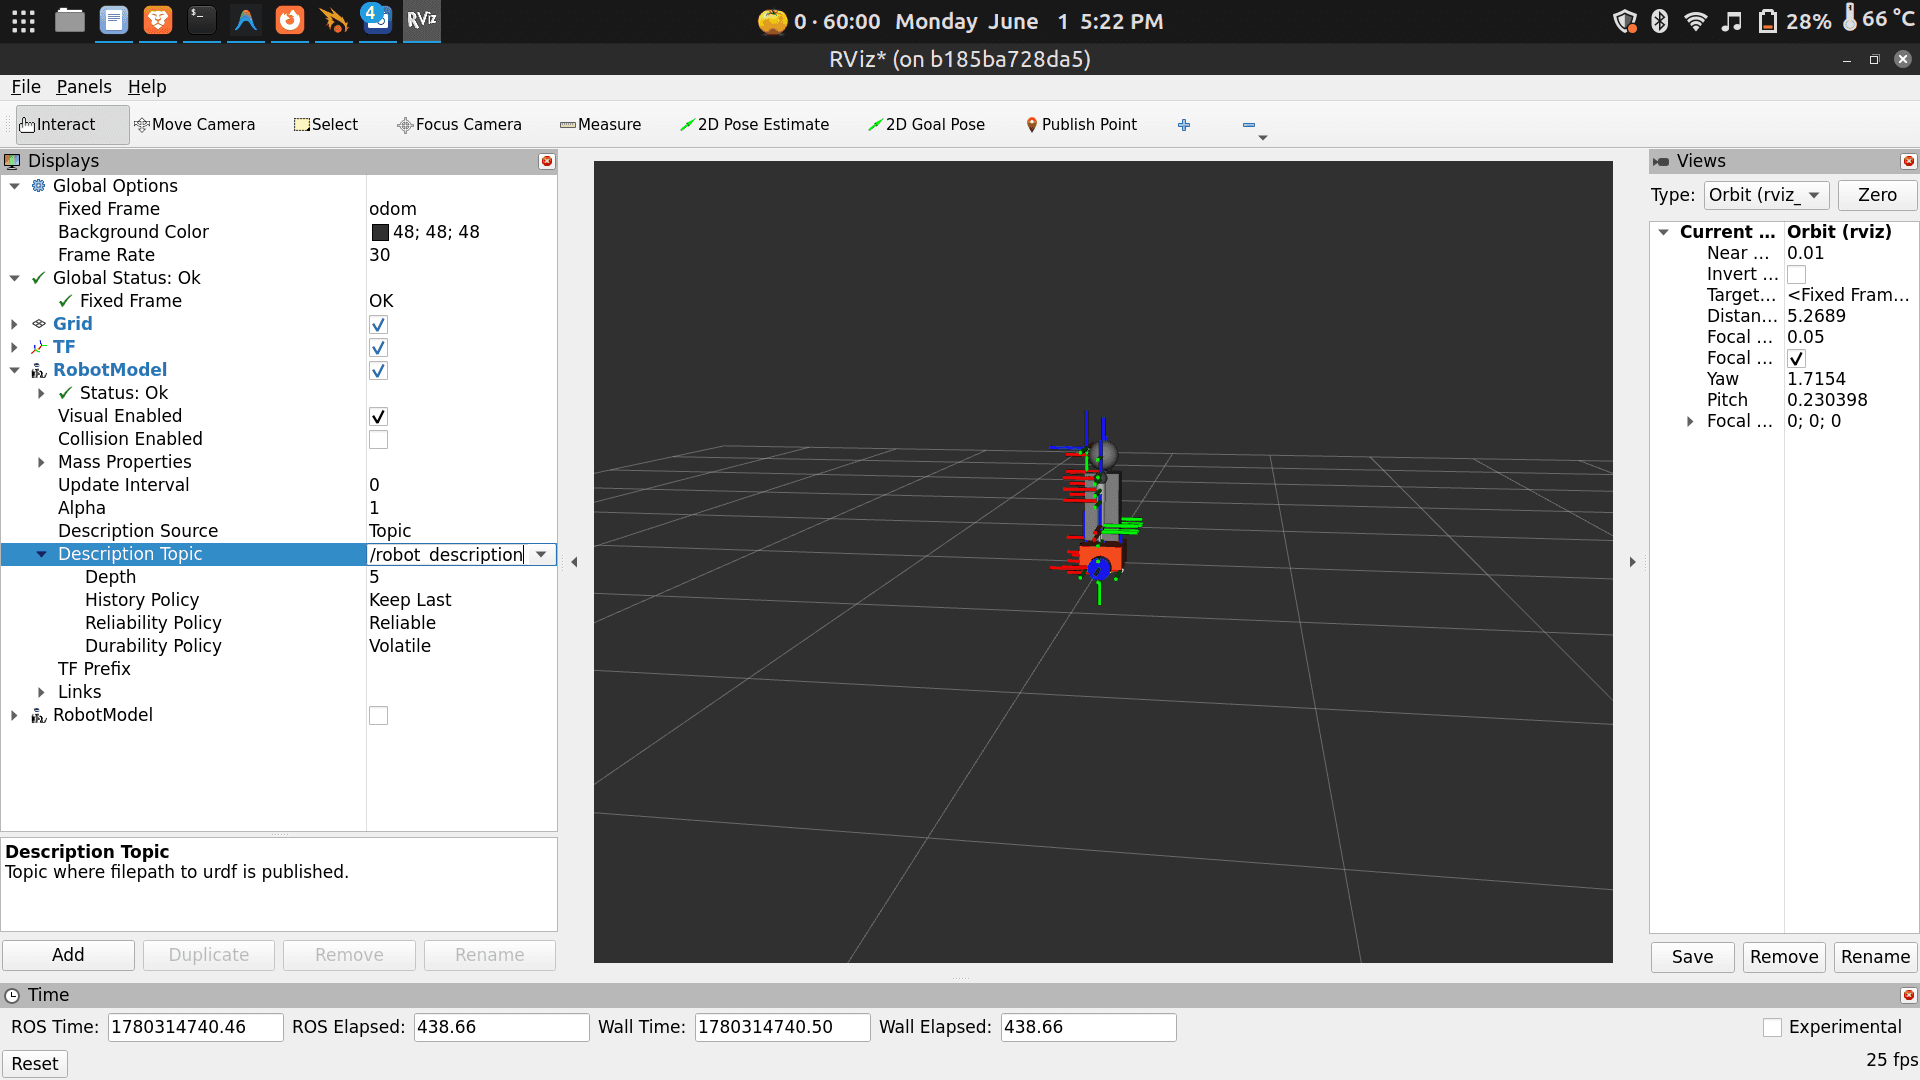
Task: Click the Grid display icon
Action: [x=39, y=324]
